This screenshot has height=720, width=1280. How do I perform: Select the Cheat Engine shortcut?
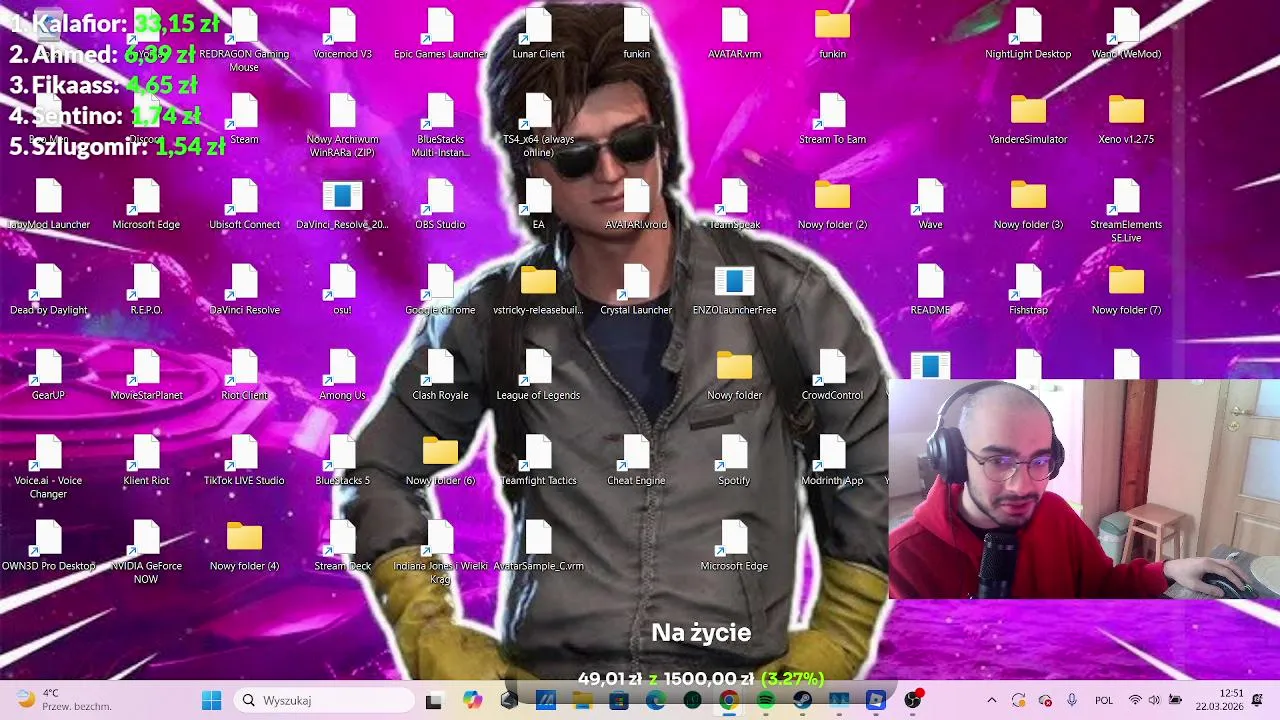pyautogui.click(x=636, y=461)
